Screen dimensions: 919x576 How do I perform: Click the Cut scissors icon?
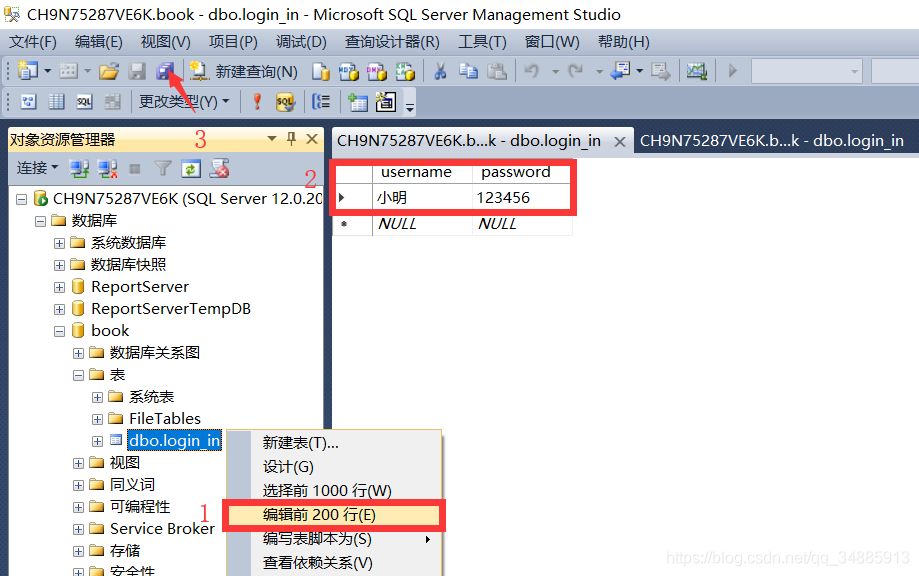[440, 71]
